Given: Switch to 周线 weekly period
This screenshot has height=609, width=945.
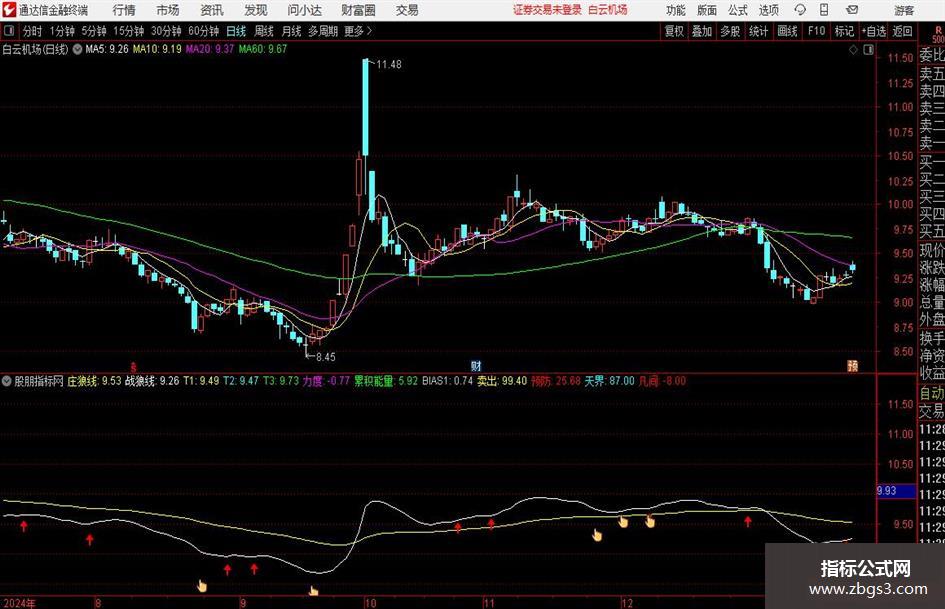Looking at the screenshot, I should point(264,31).
